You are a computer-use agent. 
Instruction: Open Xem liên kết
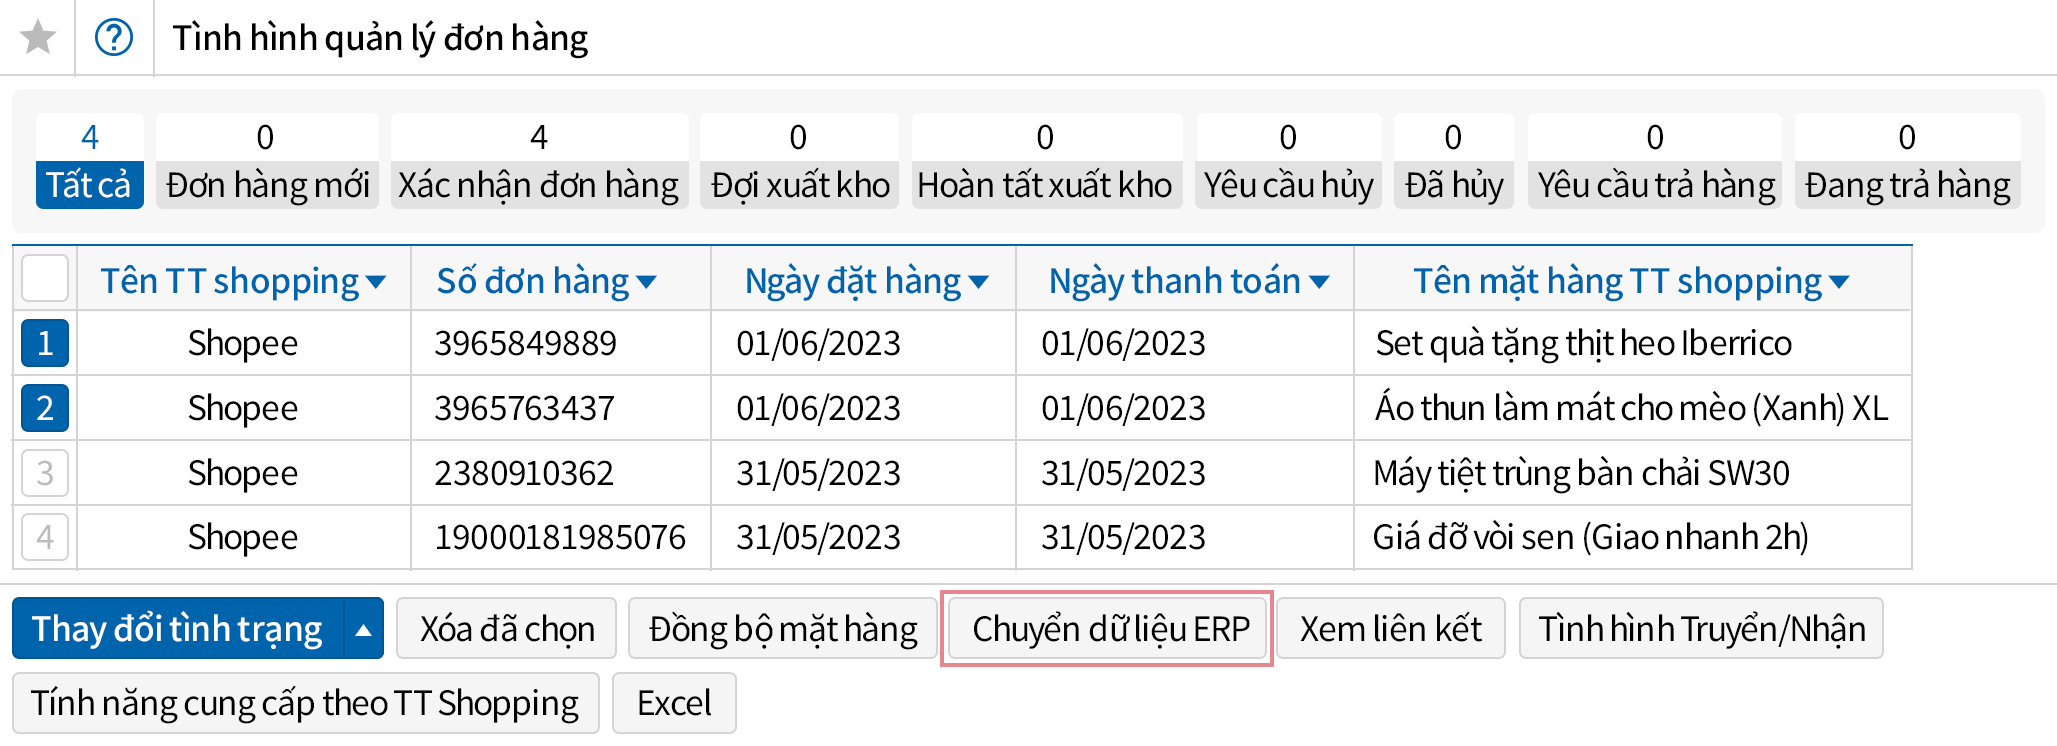point(1390,629)
